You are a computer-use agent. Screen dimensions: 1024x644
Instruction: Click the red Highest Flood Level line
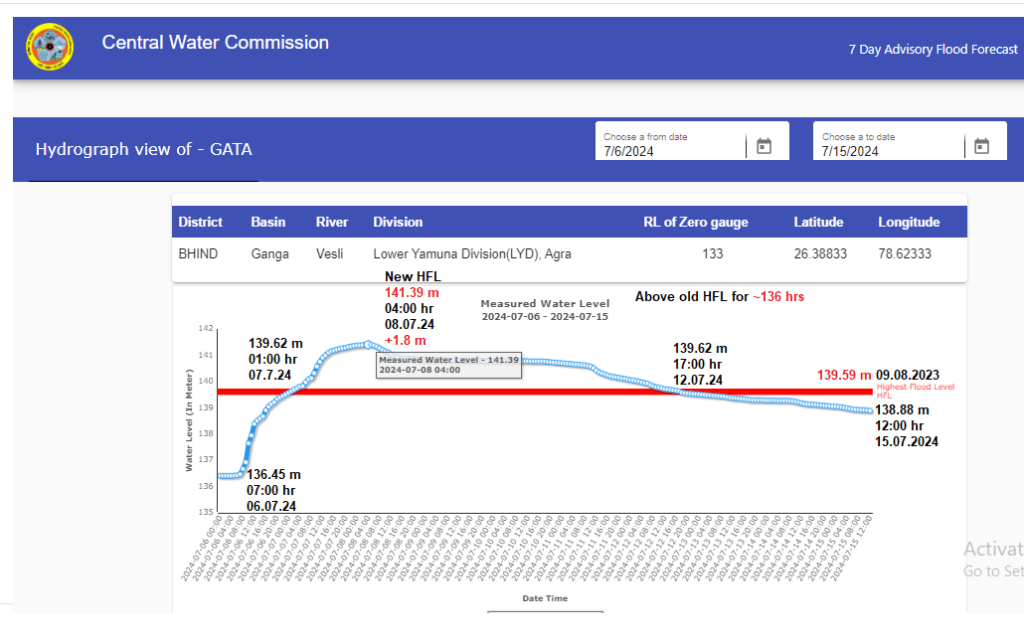(x=500, y=392)
